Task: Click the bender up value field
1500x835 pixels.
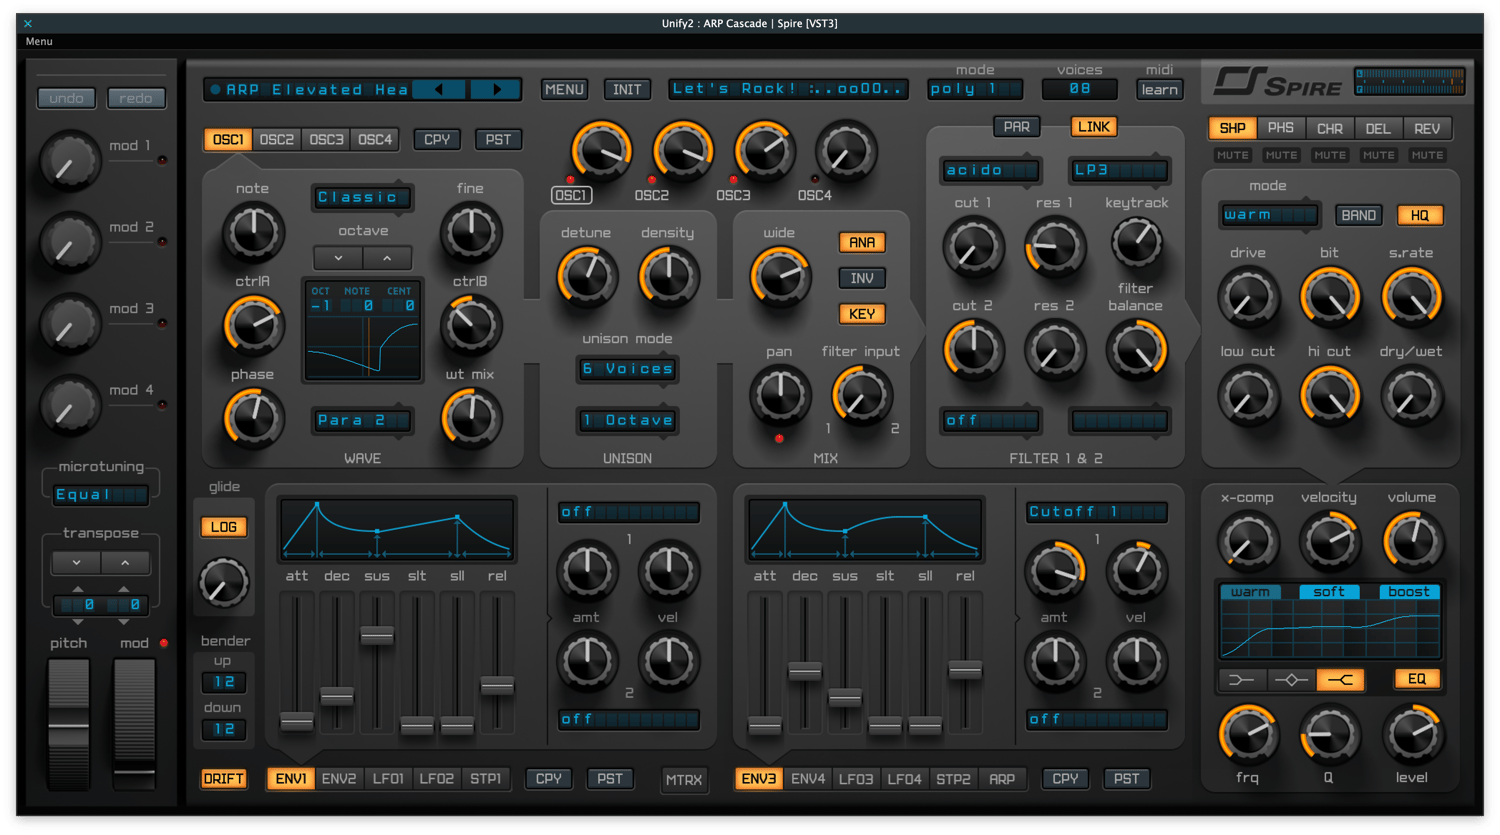Action: [224, 682]
